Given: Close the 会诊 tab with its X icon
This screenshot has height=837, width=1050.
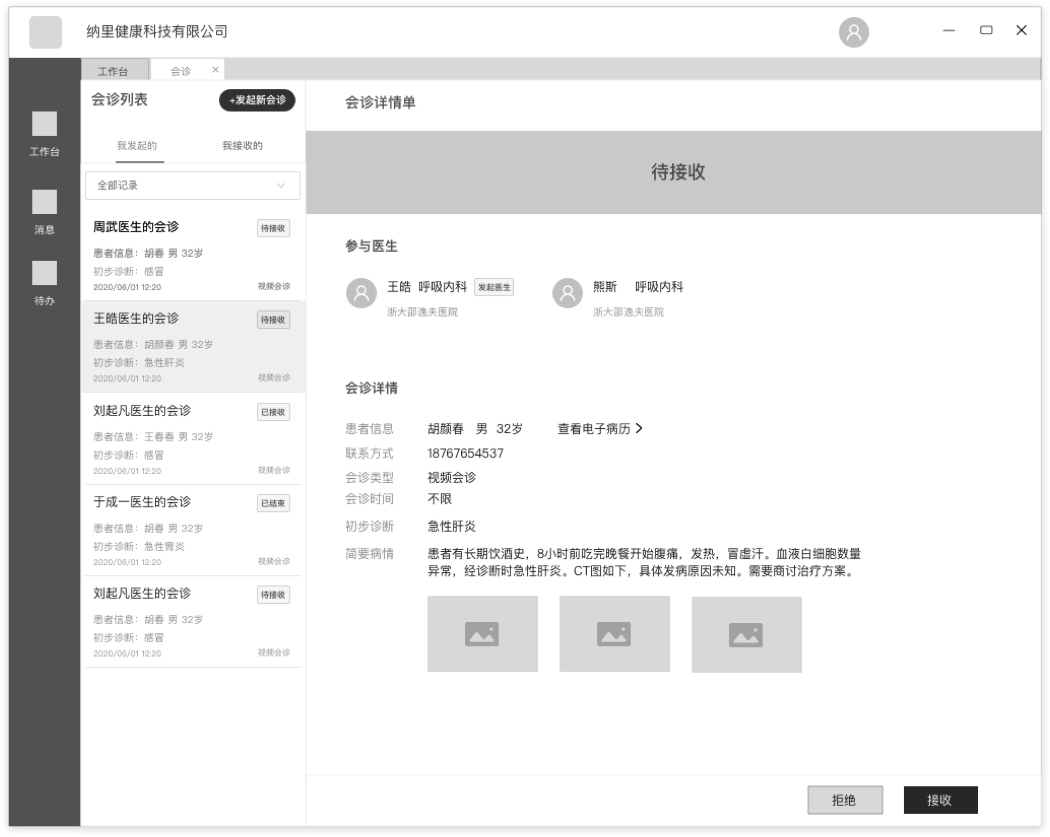Looking at the screenshot, I should point(215,70).
